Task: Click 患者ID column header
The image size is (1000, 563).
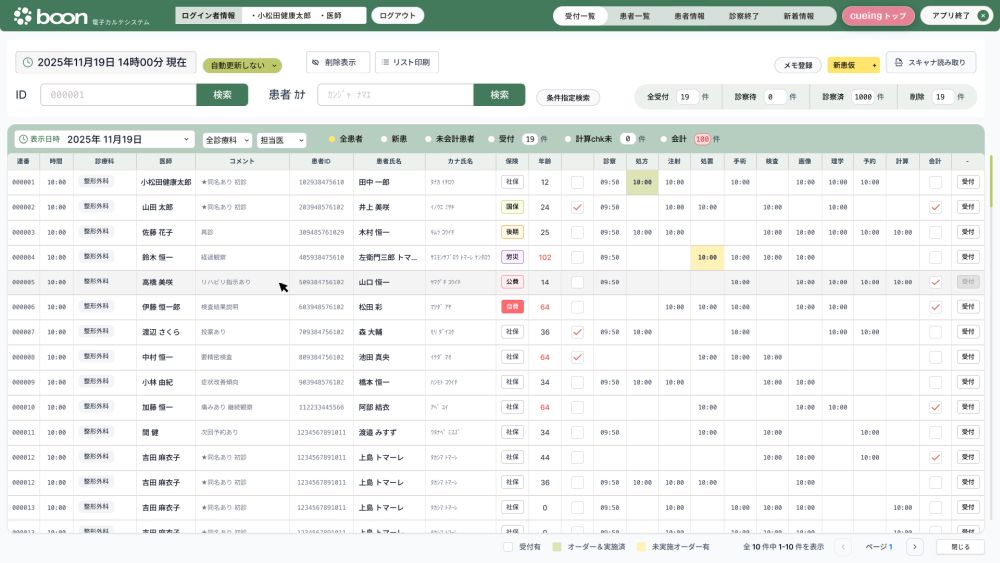Action: pyautogui.click(x=321, y=161)
